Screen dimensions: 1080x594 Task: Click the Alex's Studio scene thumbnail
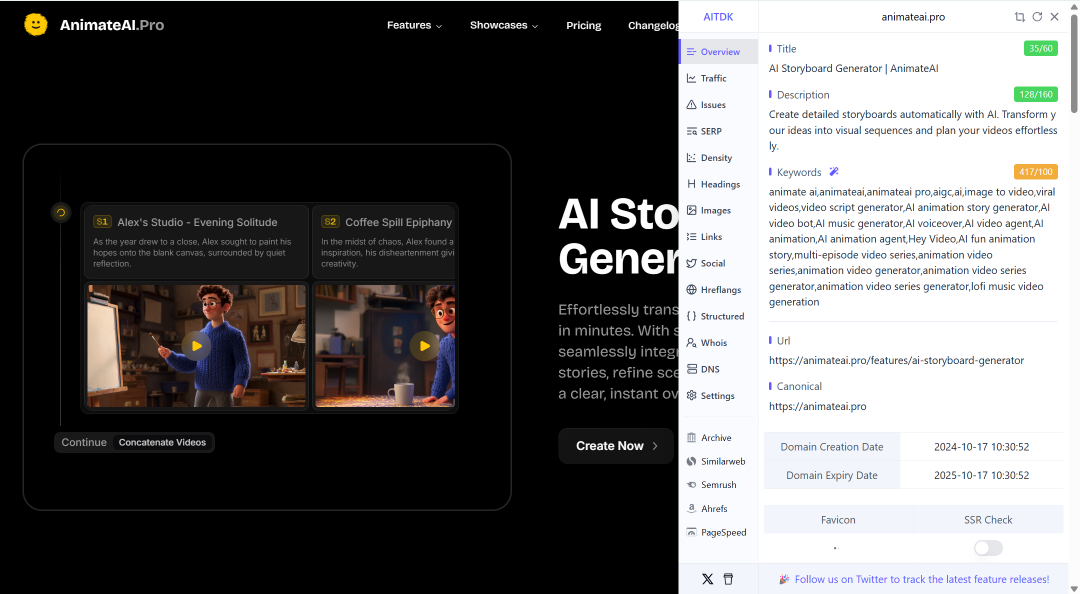pos(196,346)
